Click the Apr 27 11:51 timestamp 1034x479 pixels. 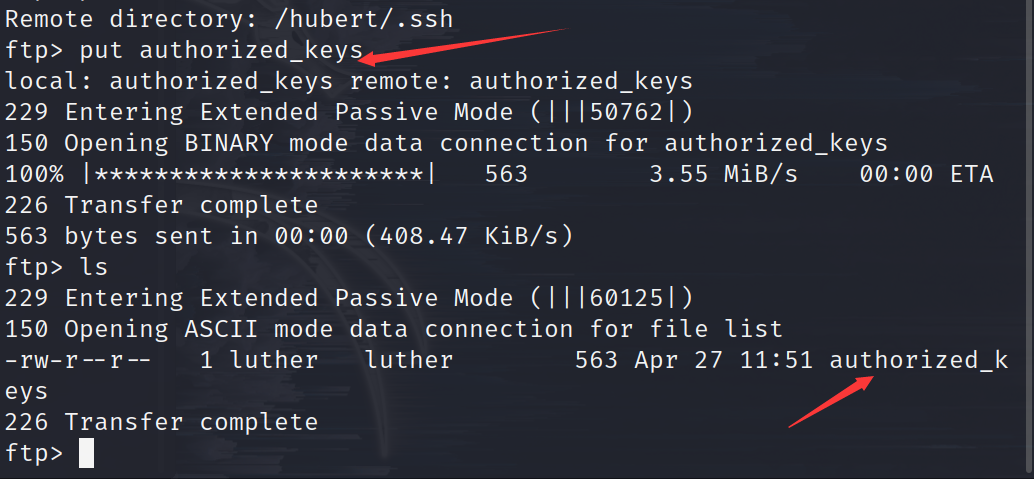point(723,361)
